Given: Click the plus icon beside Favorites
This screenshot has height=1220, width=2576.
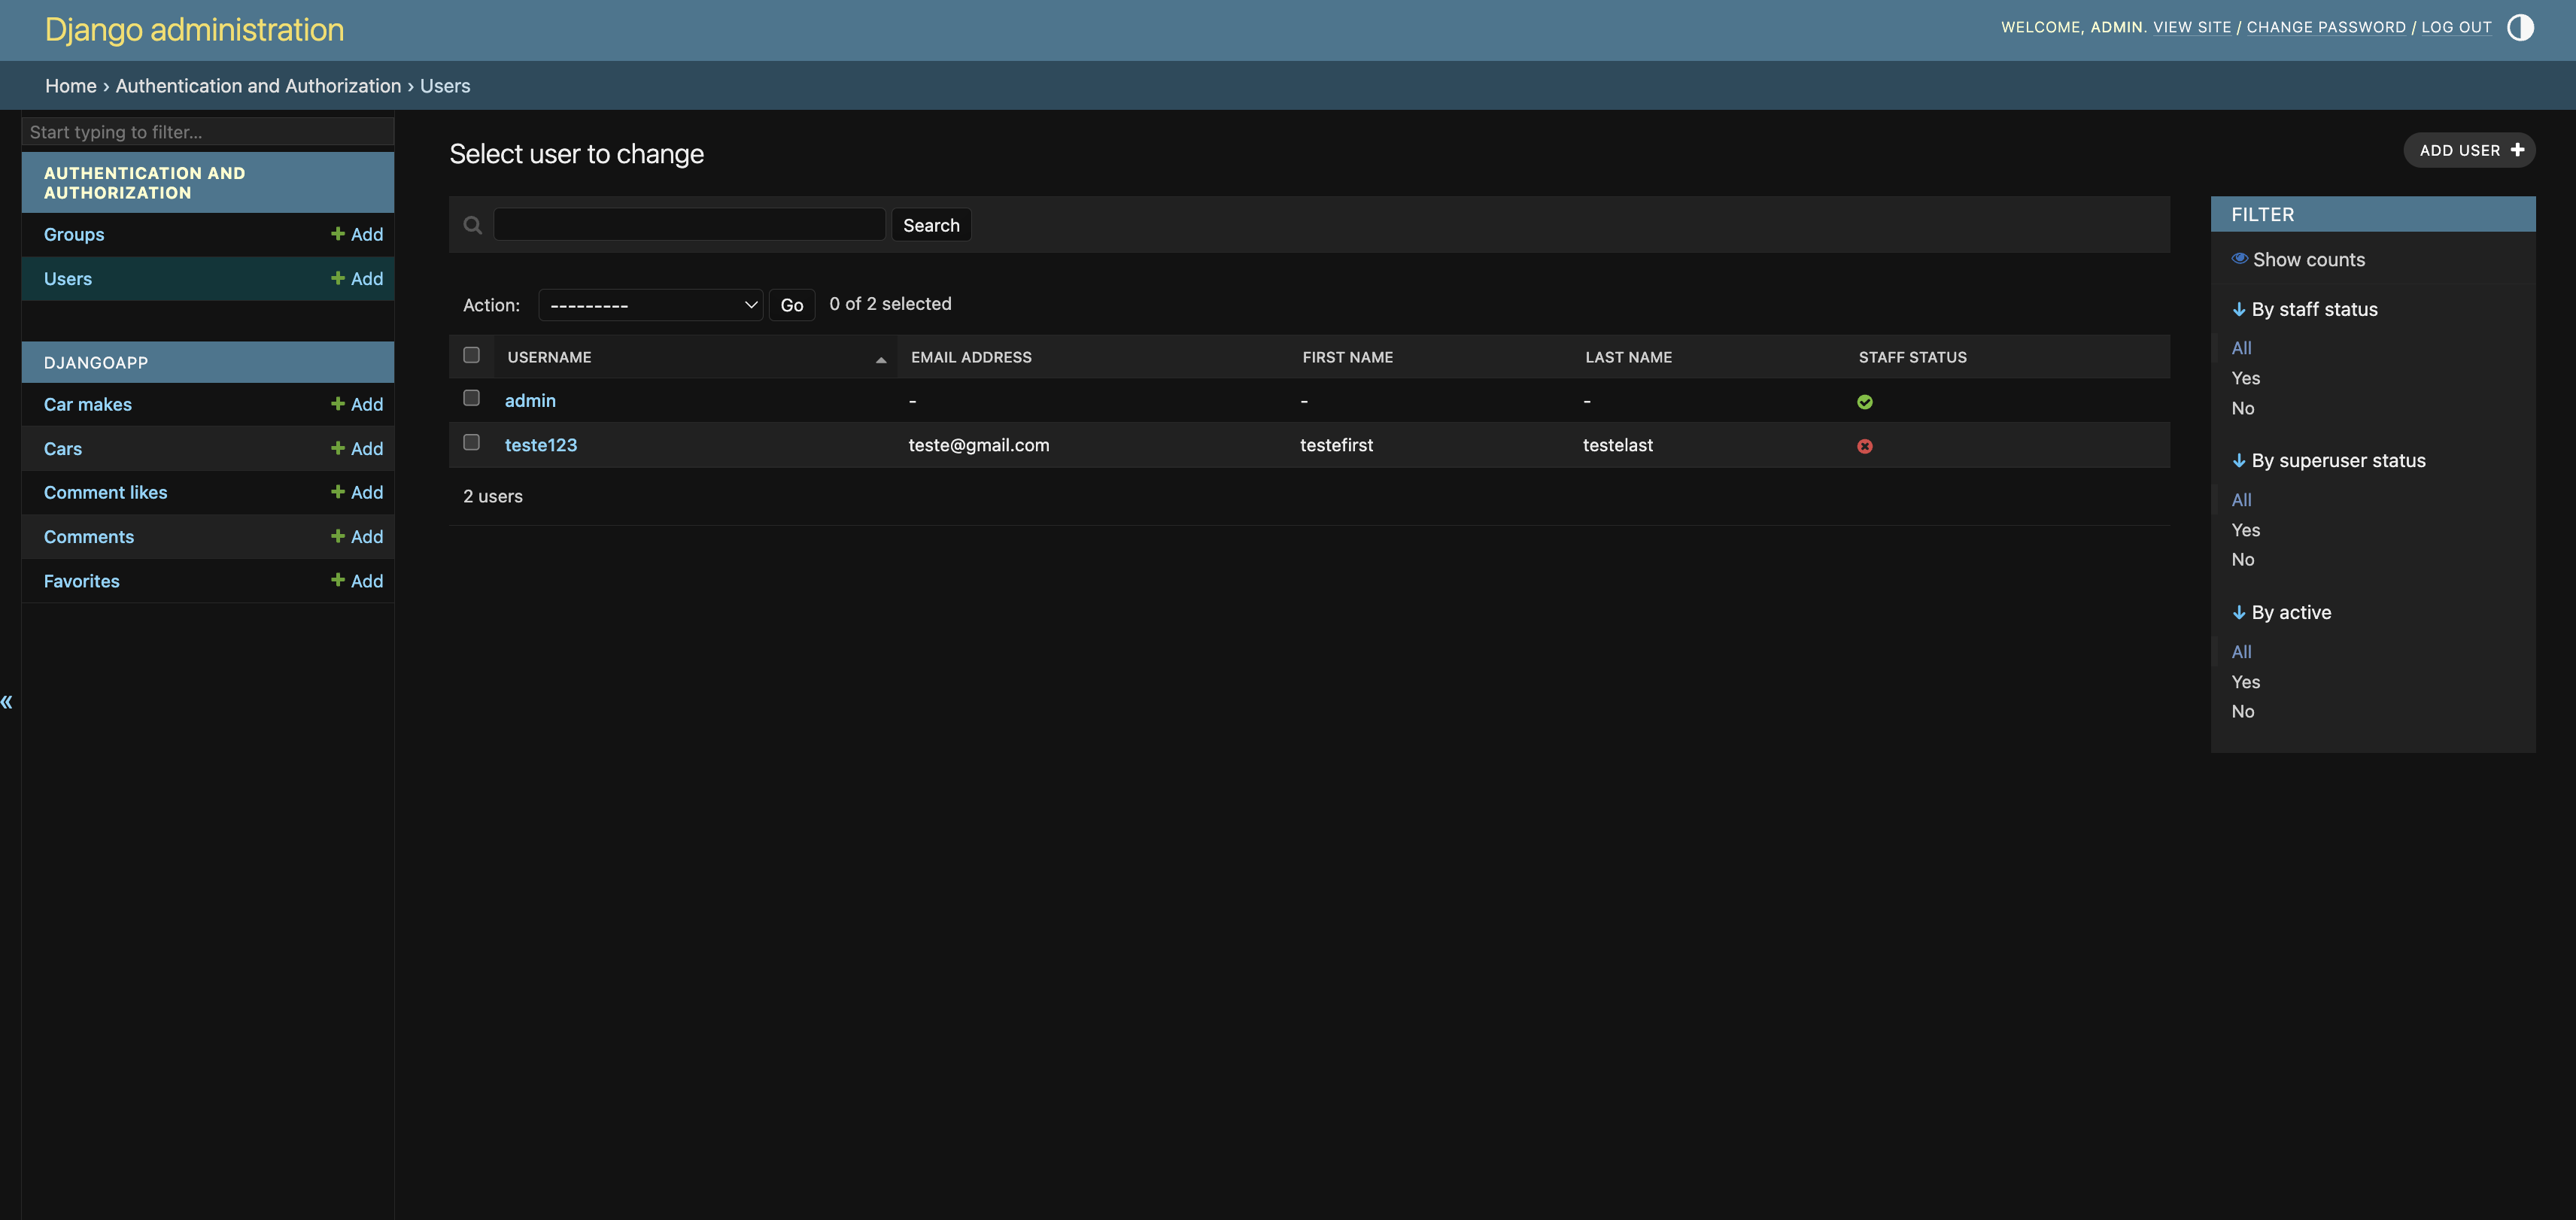Looking at the screenshot, I should [338, 580].
